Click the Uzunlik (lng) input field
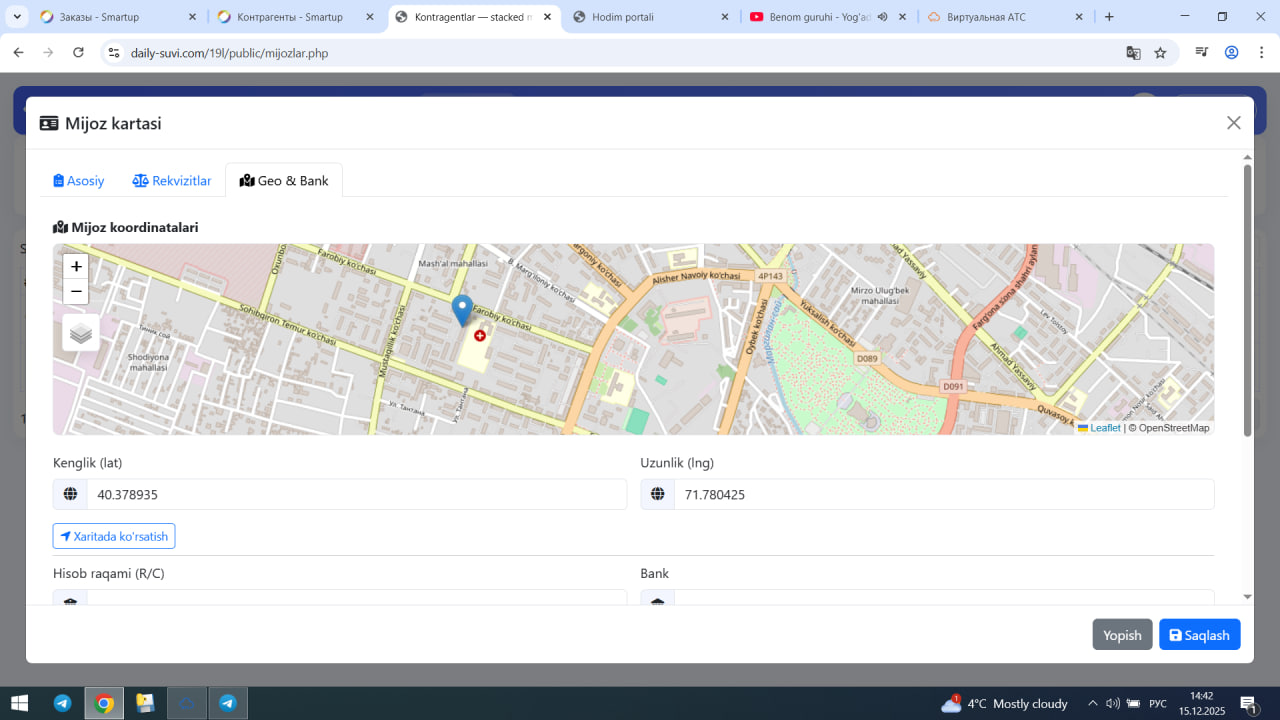Viewport: 1280px width, 720px height. [x=943, y=494]
